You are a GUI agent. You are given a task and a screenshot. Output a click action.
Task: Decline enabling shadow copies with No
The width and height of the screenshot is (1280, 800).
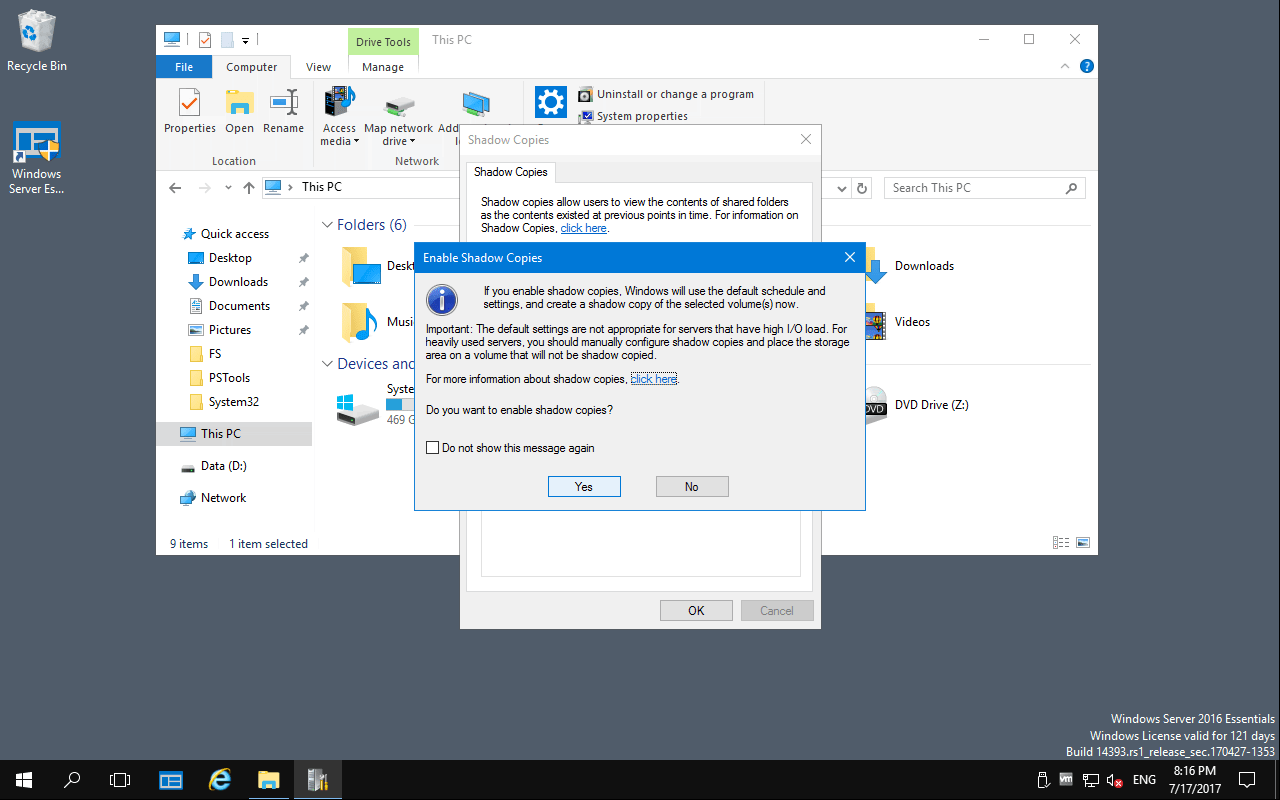point(692,487)
